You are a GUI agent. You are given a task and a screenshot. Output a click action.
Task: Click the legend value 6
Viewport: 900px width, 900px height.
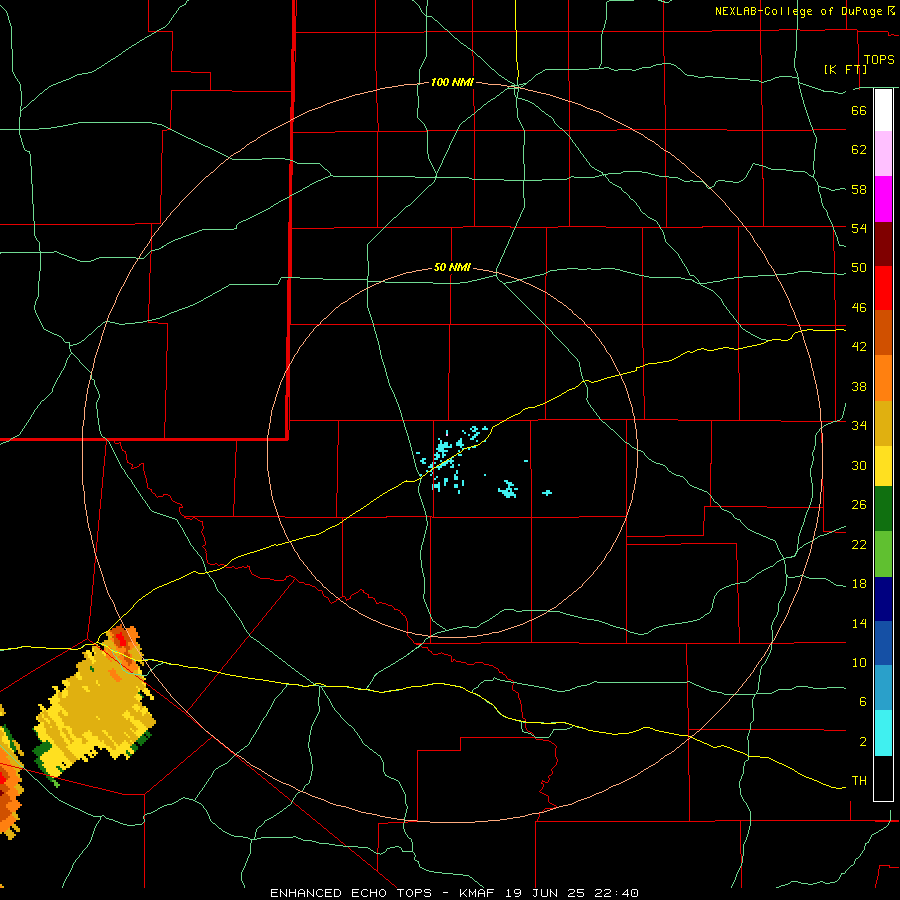(862, 702)
